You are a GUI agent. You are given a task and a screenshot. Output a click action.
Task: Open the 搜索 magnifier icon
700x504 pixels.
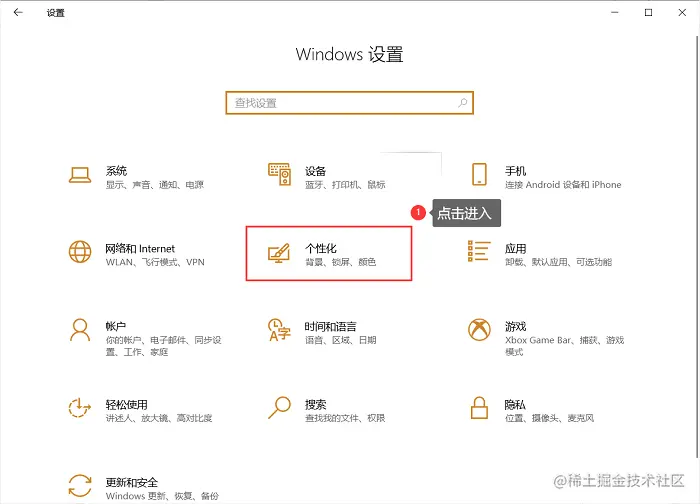(279, 408)
